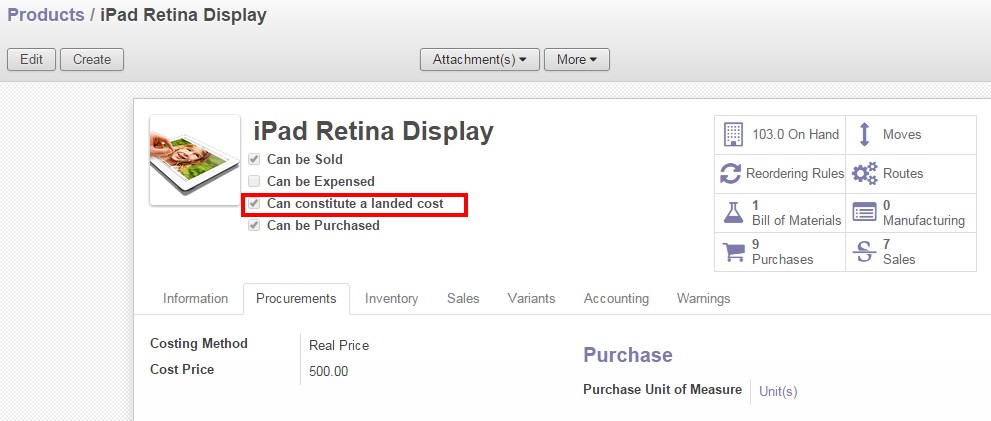Click the Manufacturing list icon
This screenshot has width=991, height=421.
[x=864, y=212]
